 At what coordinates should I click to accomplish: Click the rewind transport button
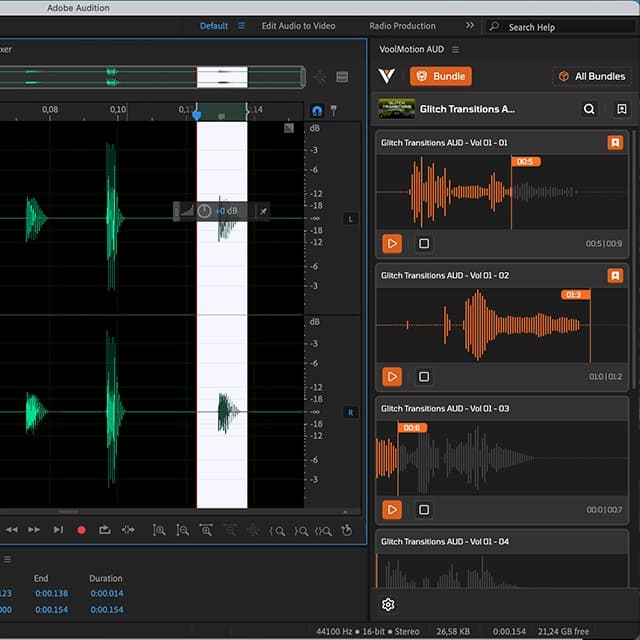pos(11,530)
